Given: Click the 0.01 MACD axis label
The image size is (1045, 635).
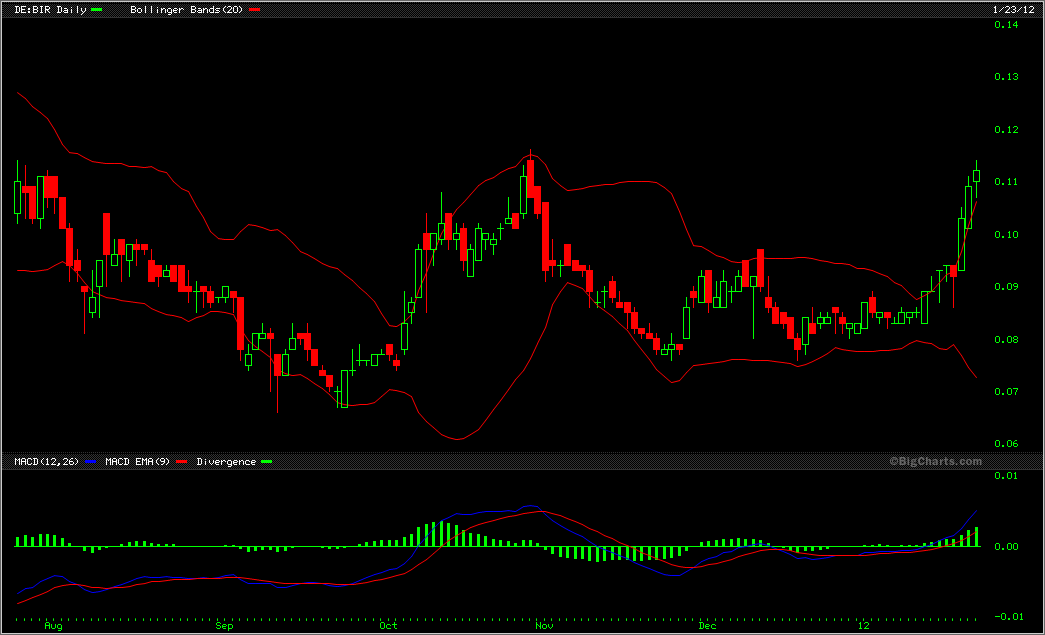Looking at the screenshot, I should [1006, 475].
